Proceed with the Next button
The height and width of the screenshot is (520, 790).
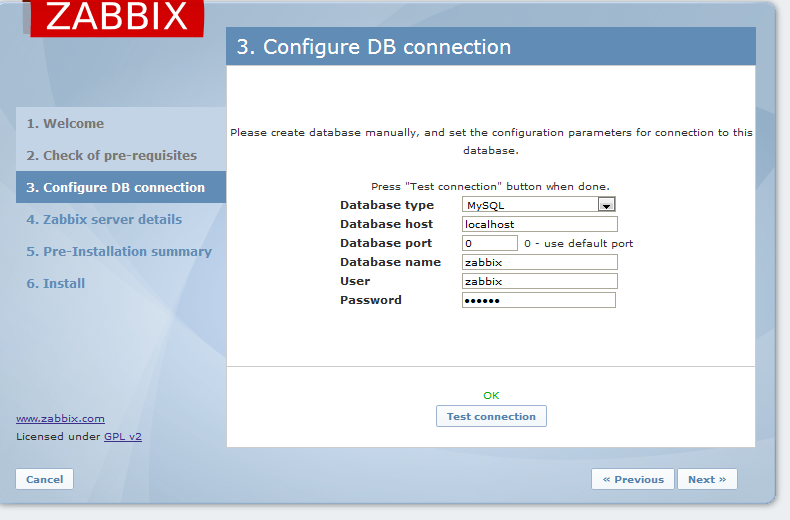[707, 480]
